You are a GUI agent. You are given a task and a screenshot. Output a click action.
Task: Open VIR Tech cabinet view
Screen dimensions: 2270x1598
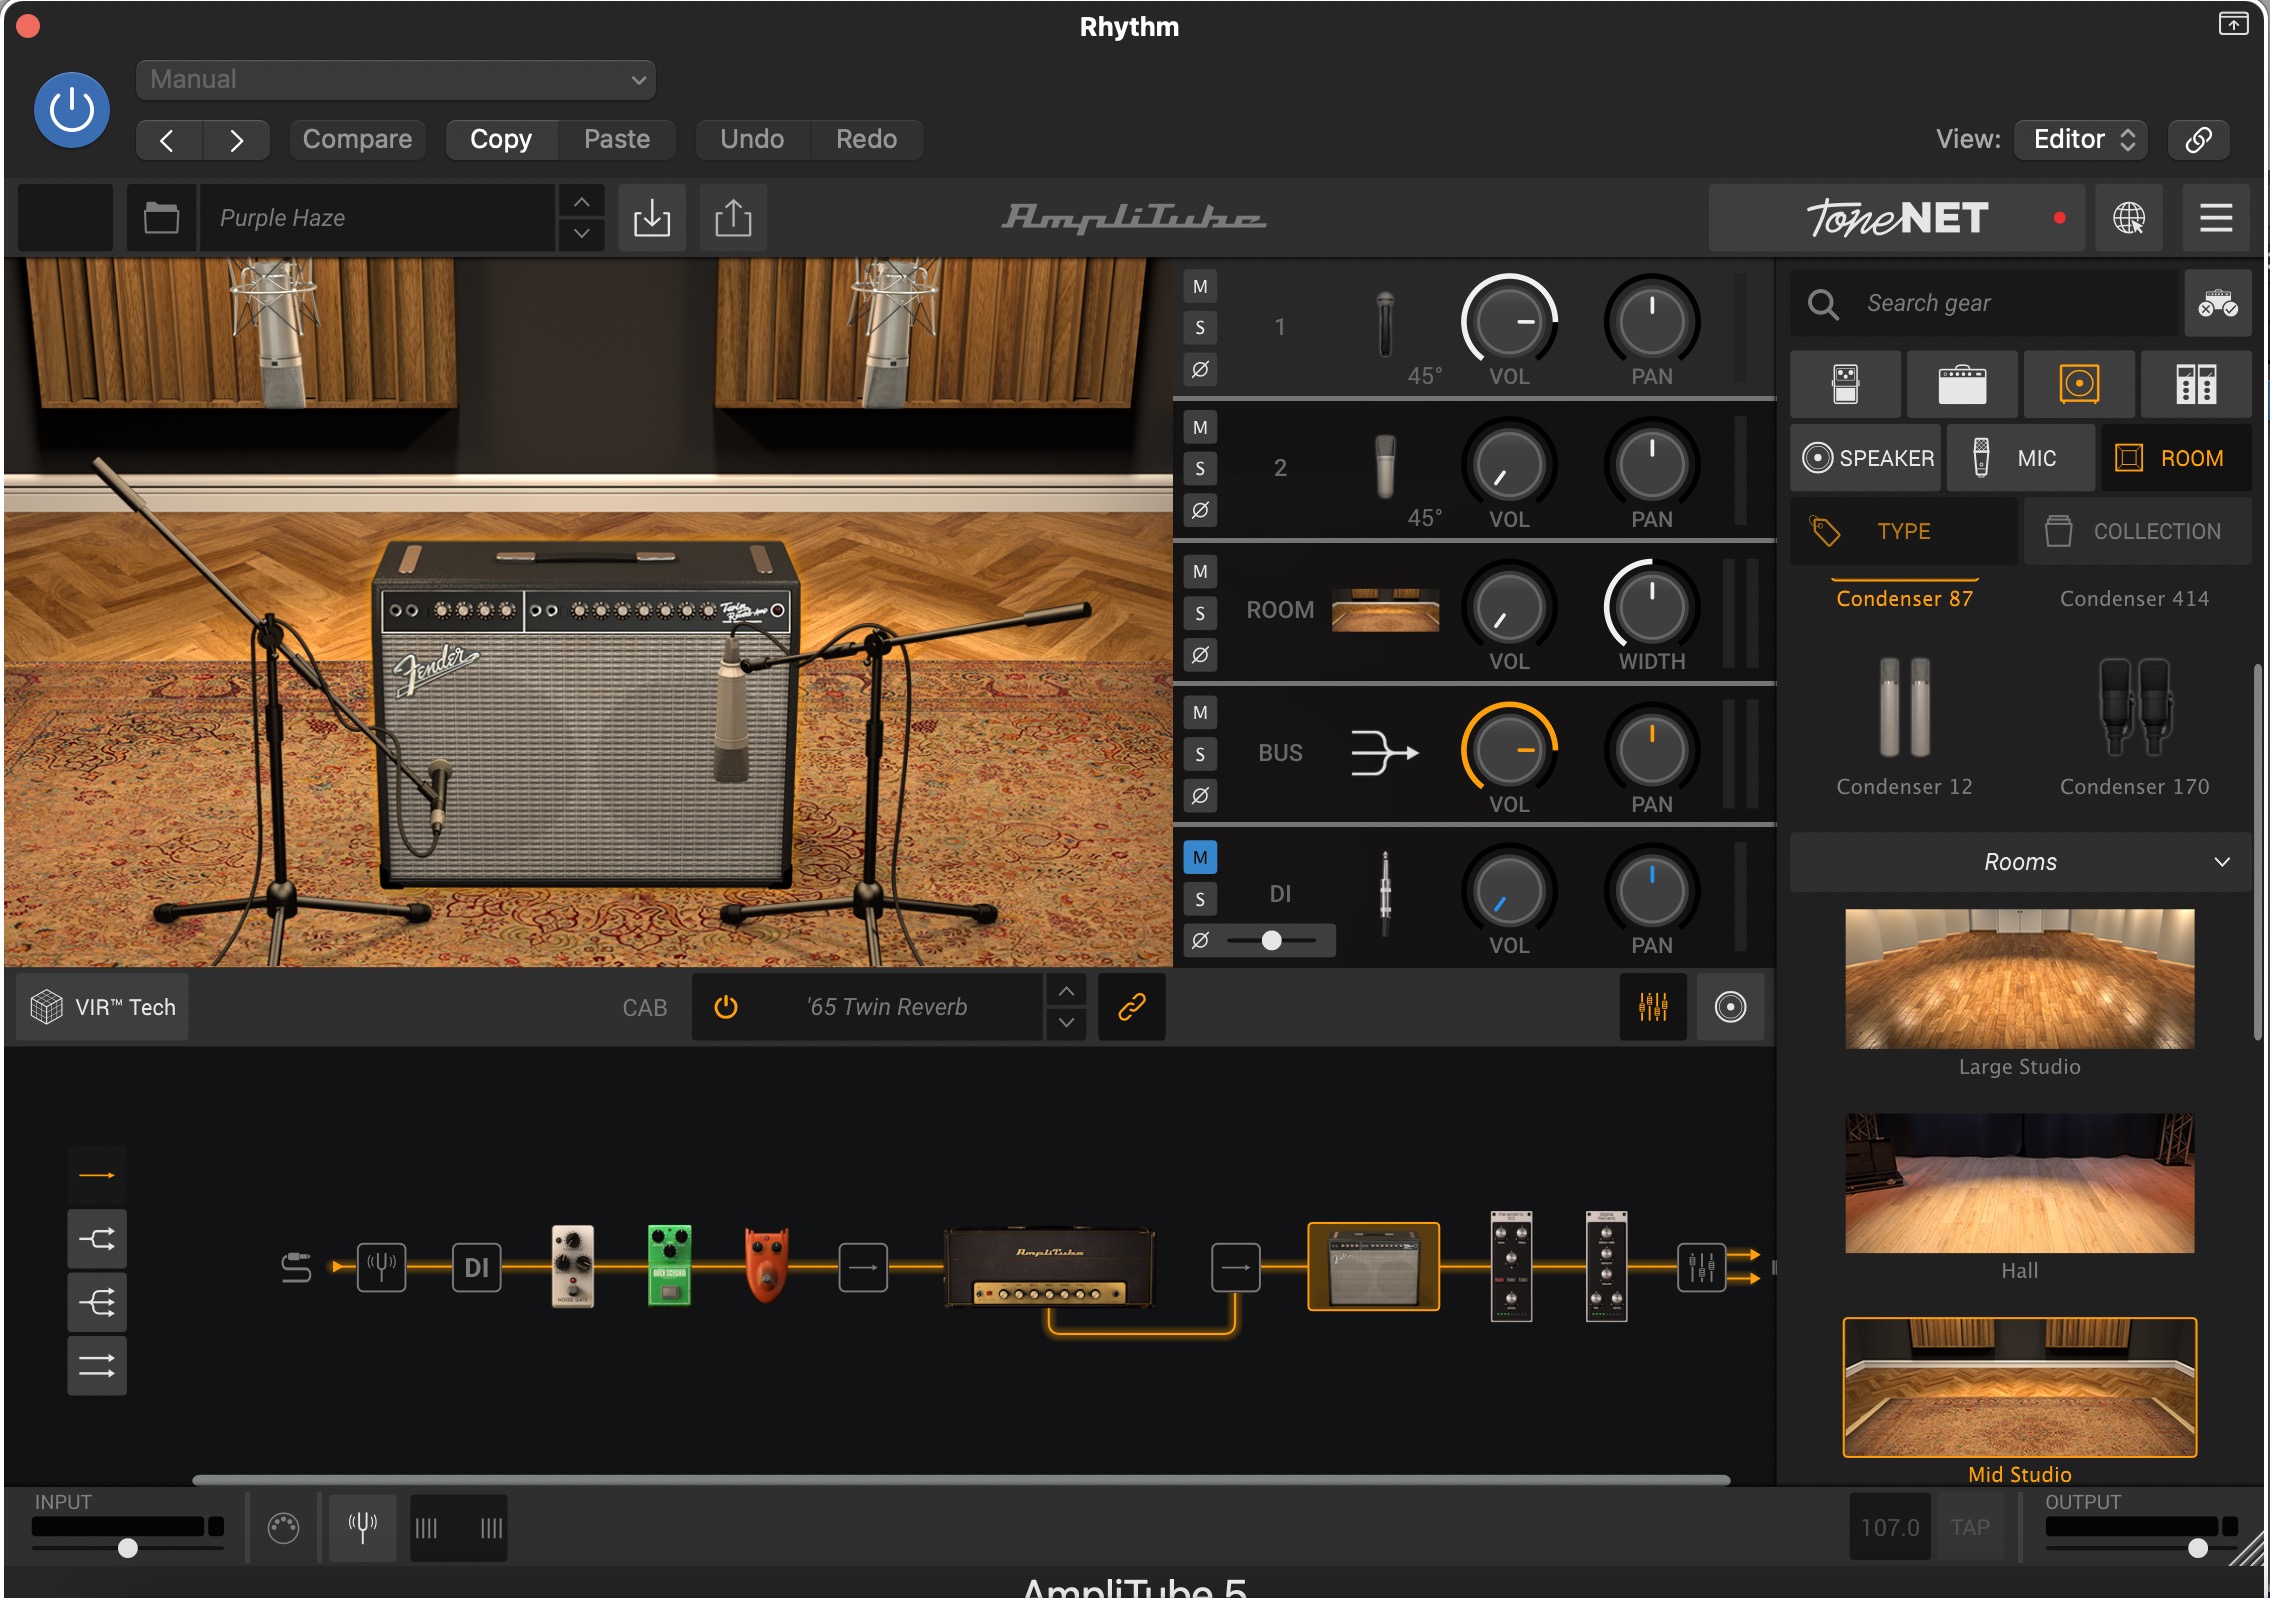(x=103, y=1007)
